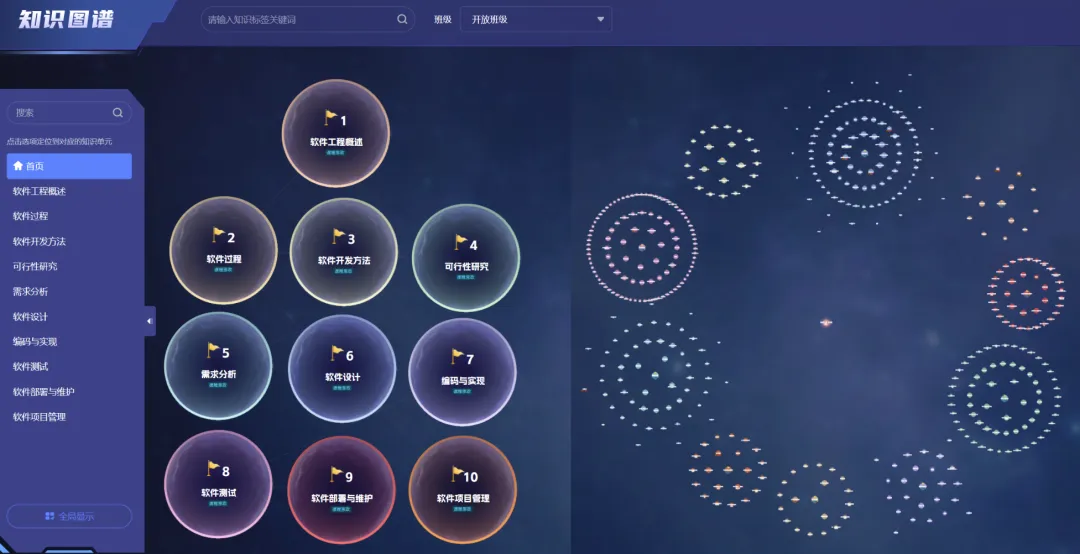Click the magnifier icon in top search bar
This screenshot has width=1080, height=554.
402,19
